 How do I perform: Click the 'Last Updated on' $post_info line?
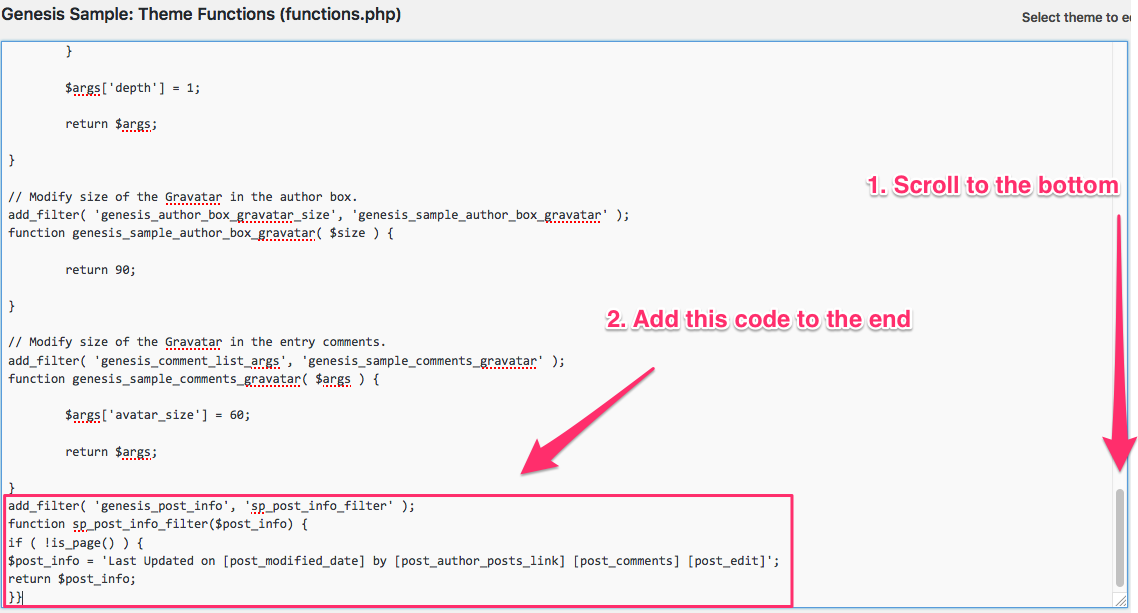(392, 561)
